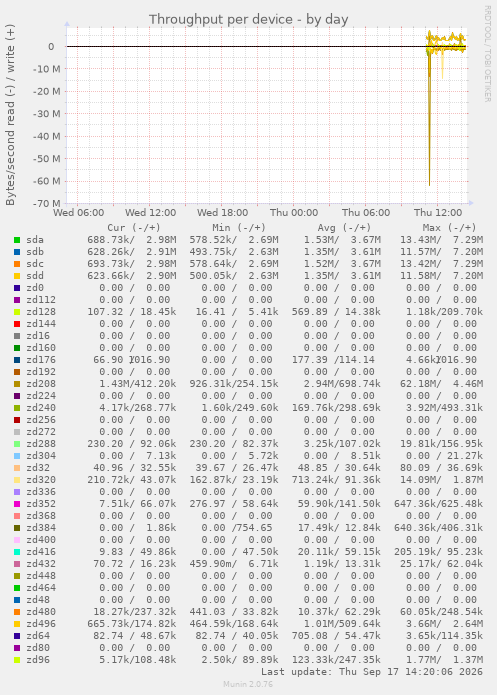Screen dimensions: 497x695
Task: Click the 'zd240' device label
Action: point(41,408)
